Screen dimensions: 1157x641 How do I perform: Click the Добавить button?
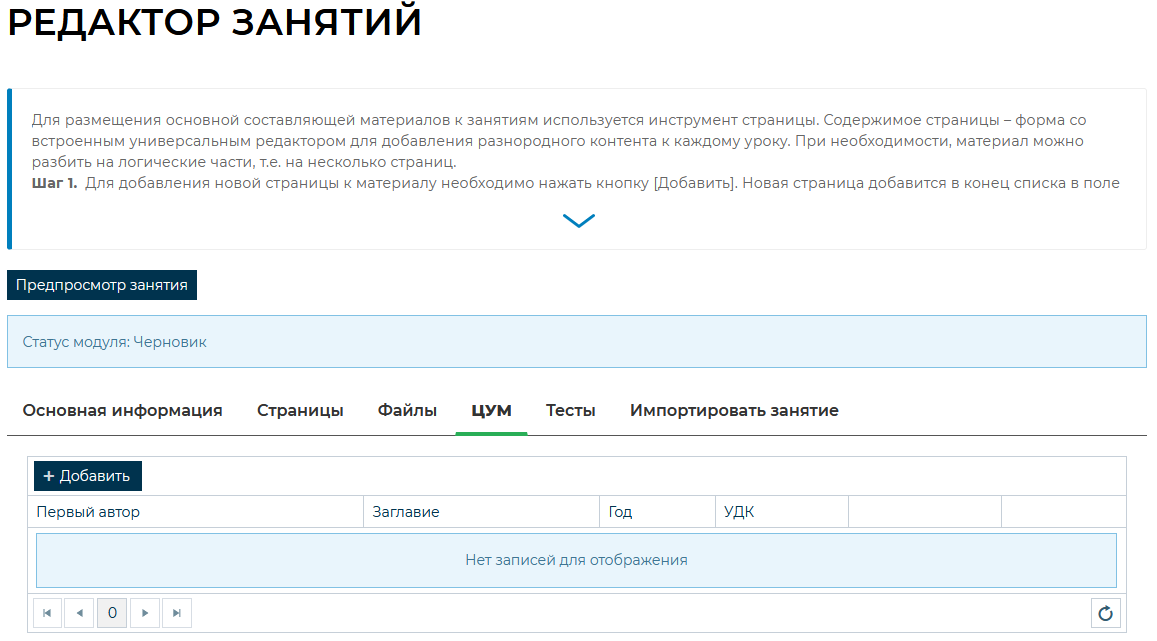coord(88,476)
